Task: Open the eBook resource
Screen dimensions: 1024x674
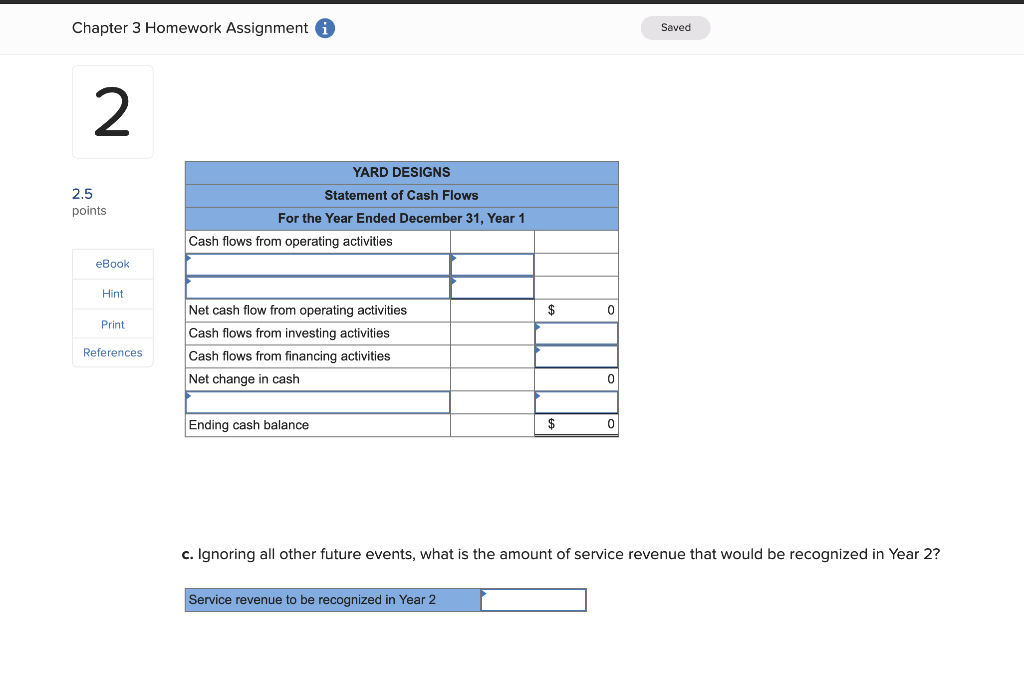Action: (x=112, y=263)
